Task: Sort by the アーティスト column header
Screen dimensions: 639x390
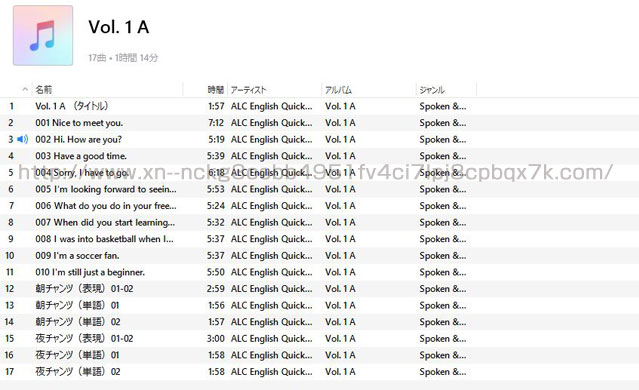Action: point(248,89)
